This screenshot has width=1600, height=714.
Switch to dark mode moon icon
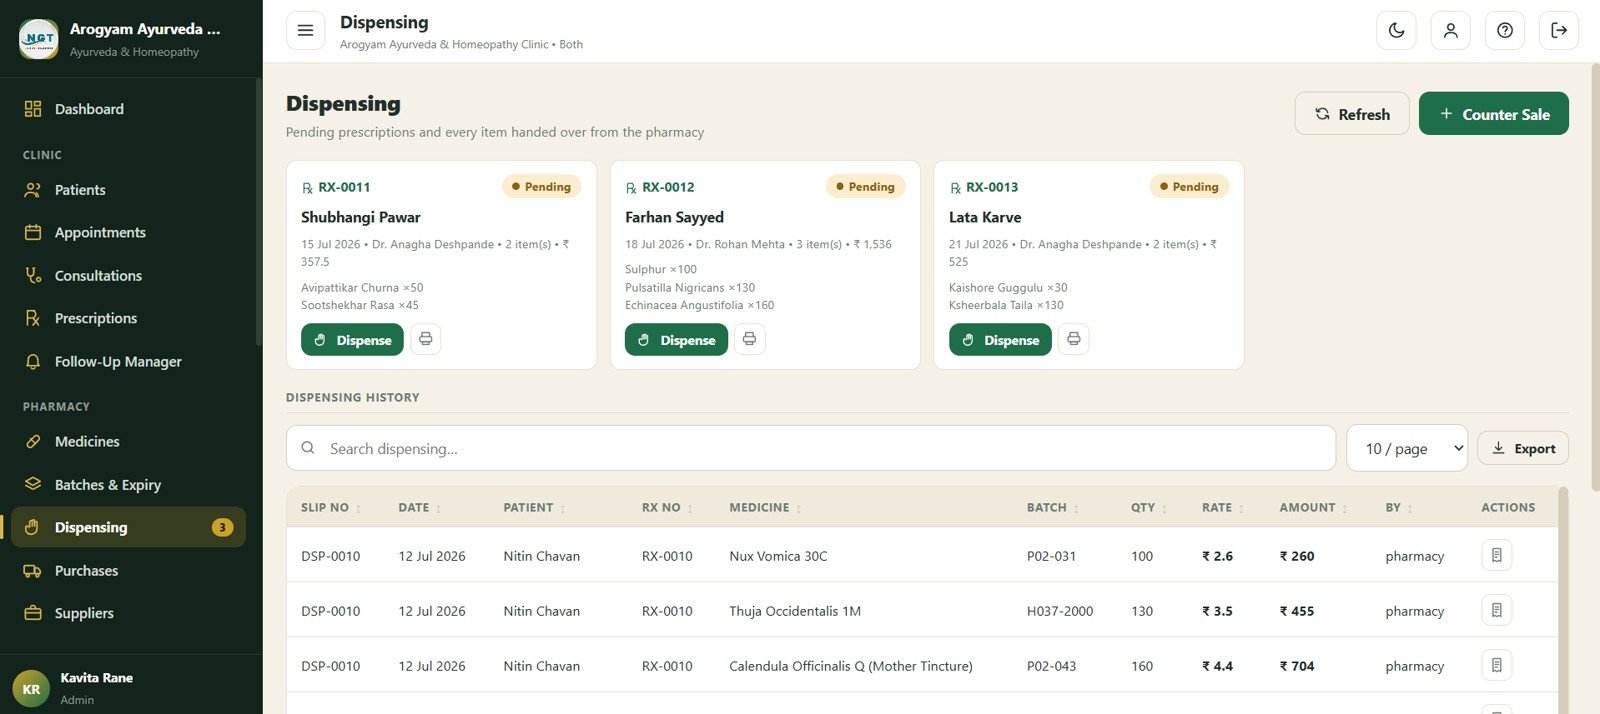click(1396, 30)
